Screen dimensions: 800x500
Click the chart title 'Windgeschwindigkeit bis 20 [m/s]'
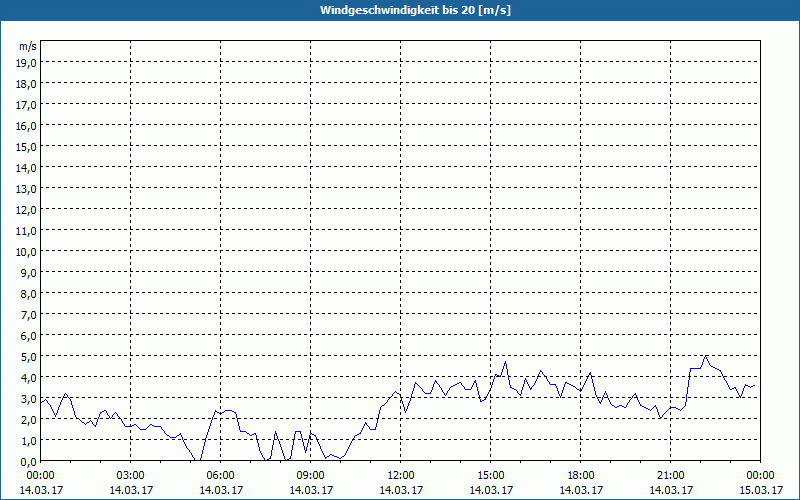click(x=415, y=10)
